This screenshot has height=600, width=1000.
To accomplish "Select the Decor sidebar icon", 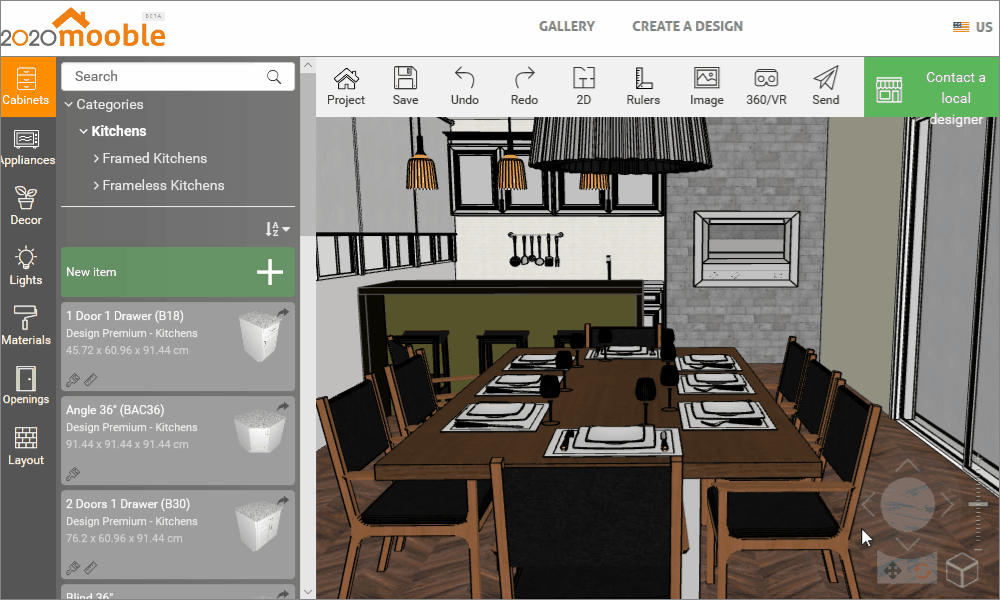I will [x=26, y=207].
